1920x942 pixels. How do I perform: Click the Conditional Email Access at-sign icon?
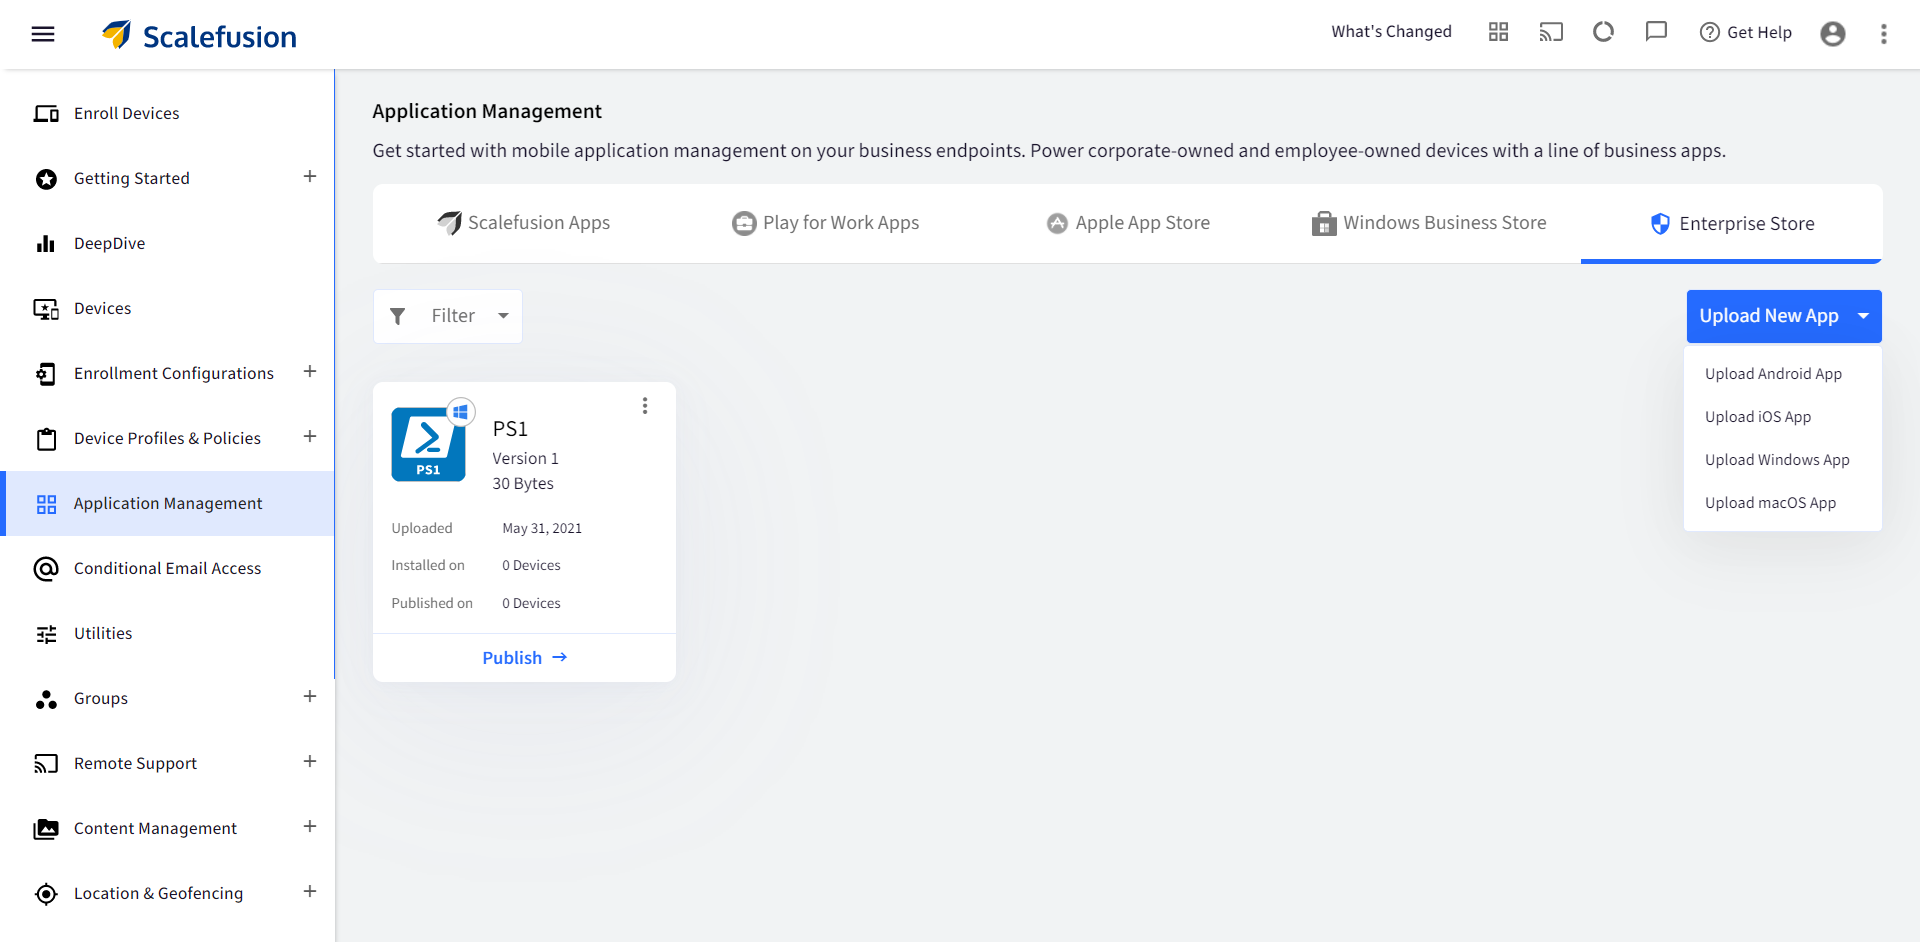pyautogui.click(x=46, y=569)
